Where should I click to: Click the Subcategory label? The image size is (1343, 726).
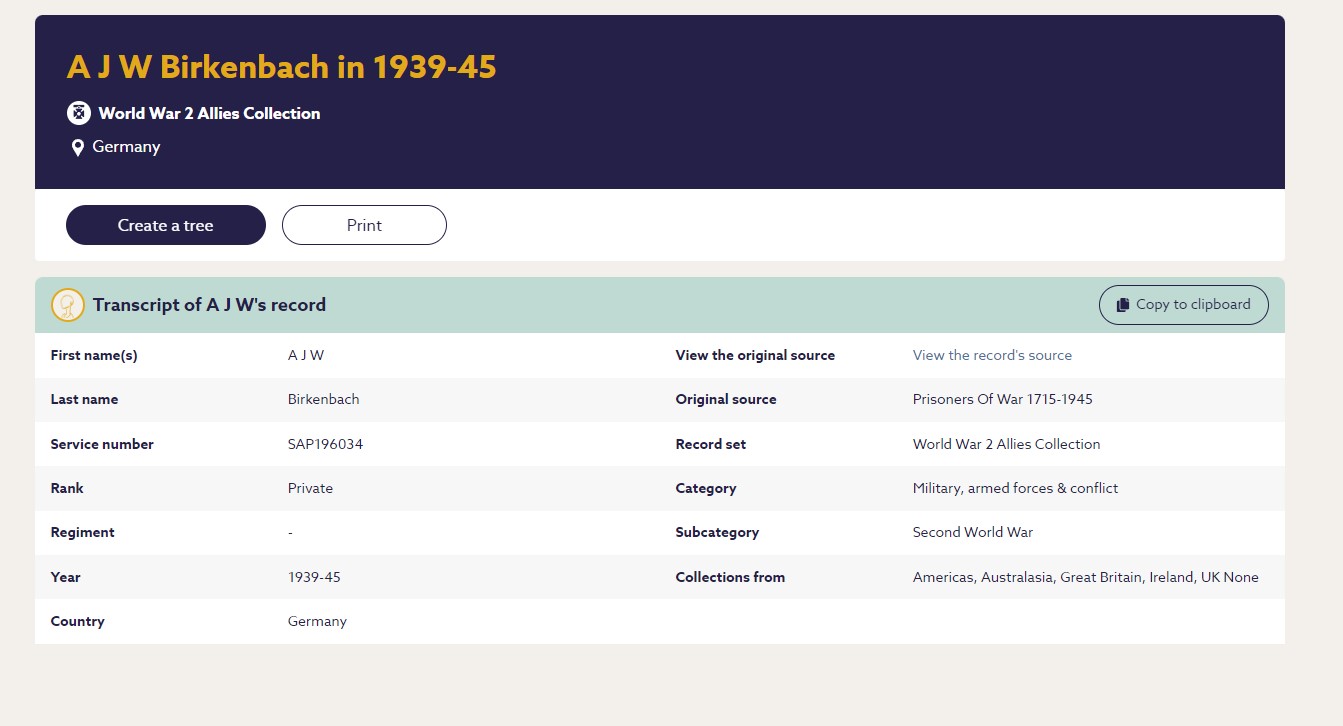tap(717, 532)
